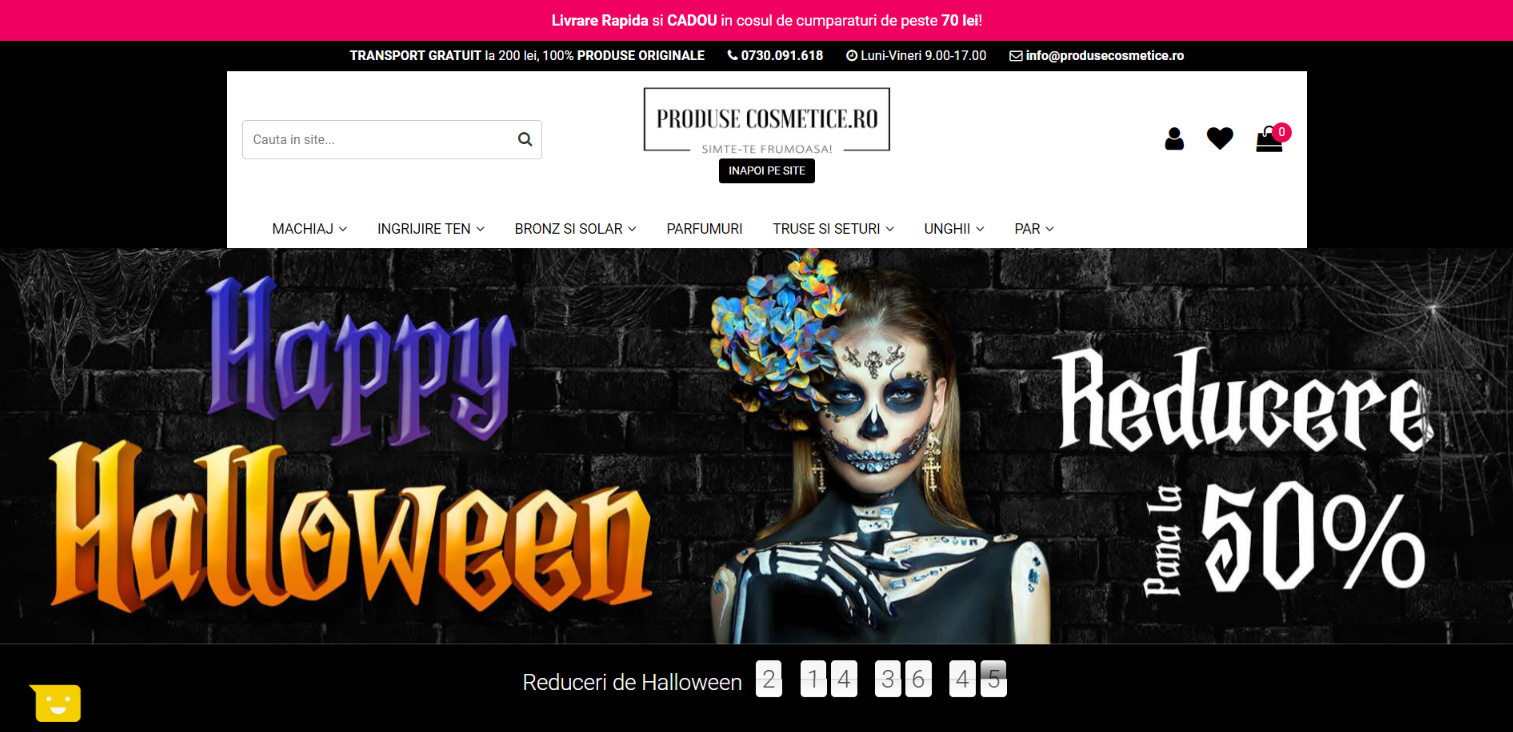Expand the TRUSE SI SETURI menu
Image resolution: width=1513 pixels, height=732 pixels.
(x=833, y=229)
